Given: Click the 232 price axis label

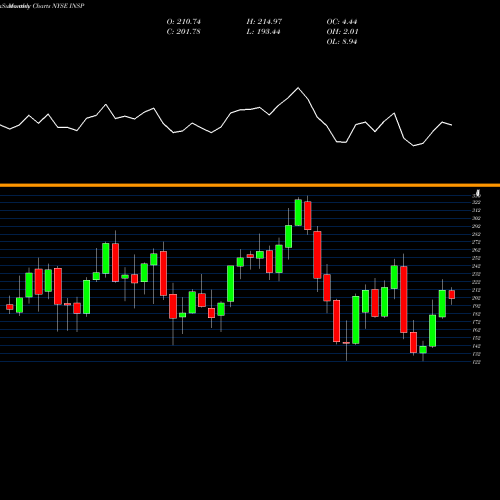Looking at the screenshot, I should point(476,274).
